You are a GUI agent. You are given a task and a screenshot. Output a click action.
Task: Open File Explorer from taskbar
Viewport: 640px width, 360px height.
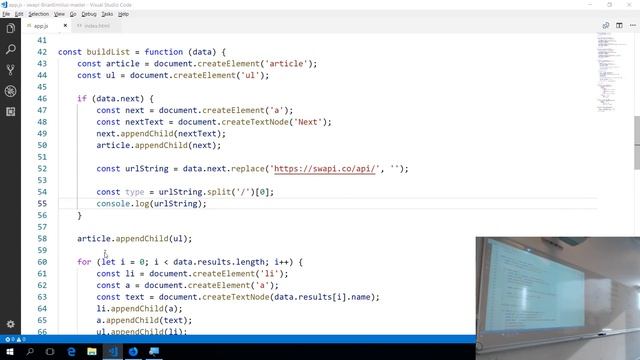pos(92,351)
